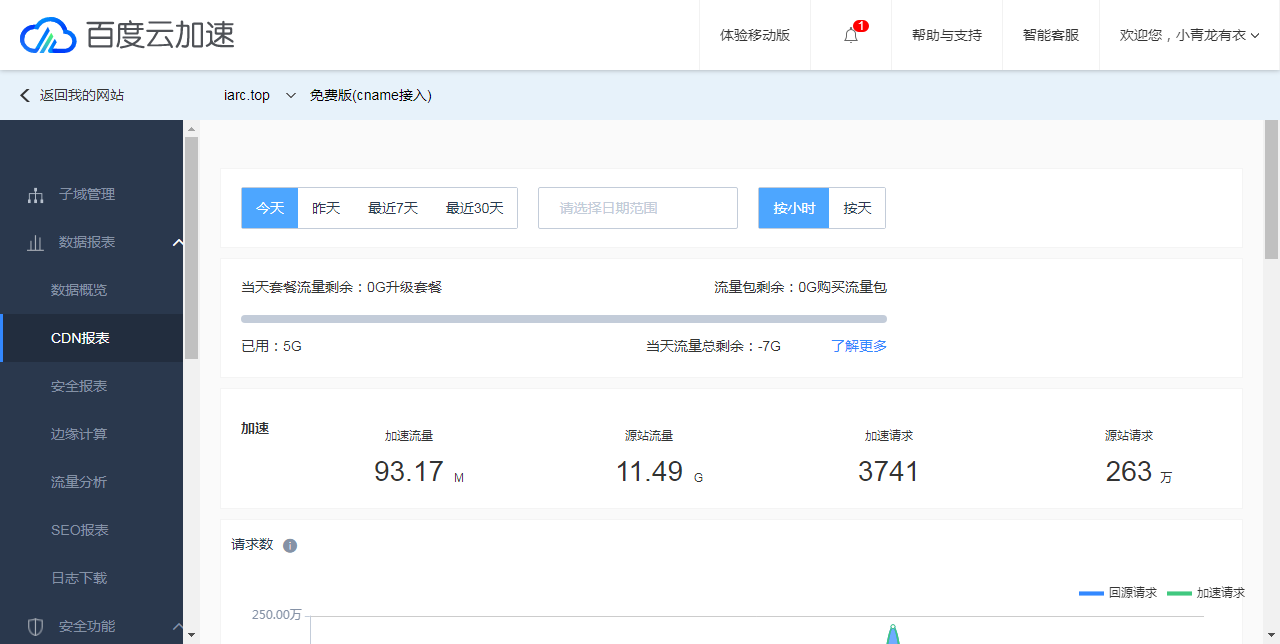Click the date range input field
The width and height of the screenshot is (1280, 644).
pos(638,208)
